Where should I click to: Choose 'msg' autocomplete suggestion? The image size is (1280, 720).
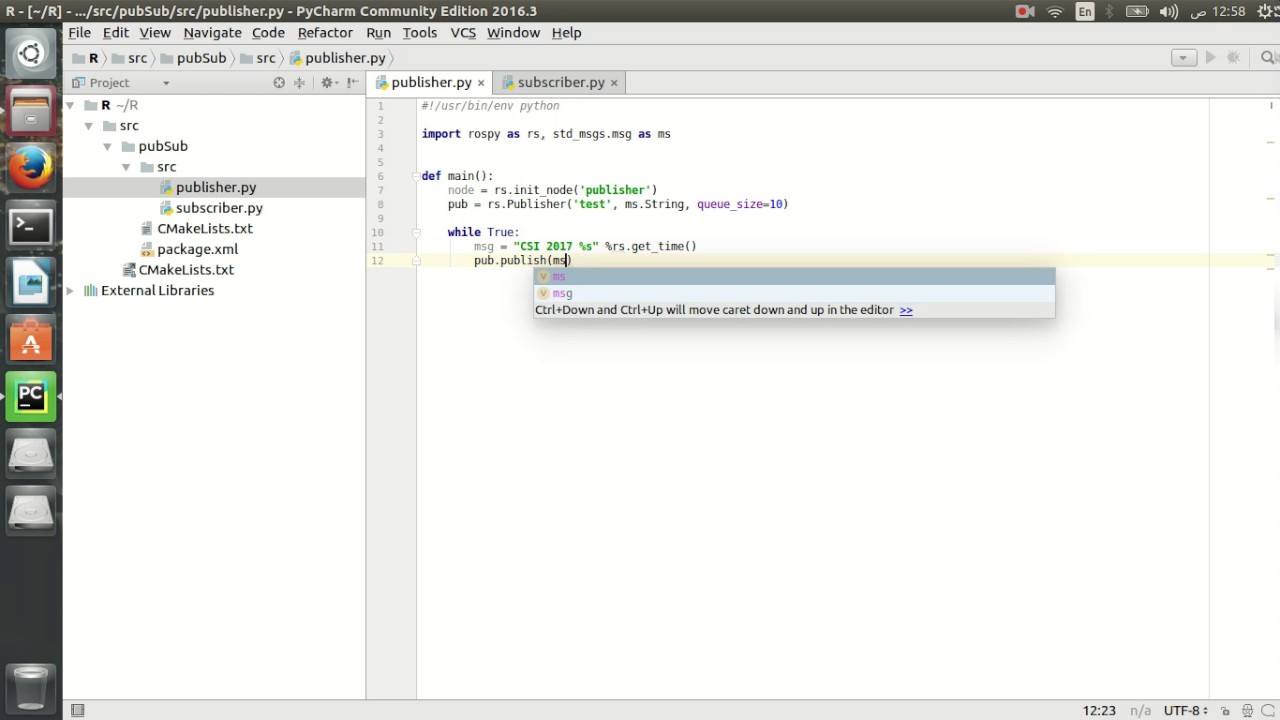(x=794, y=294)
